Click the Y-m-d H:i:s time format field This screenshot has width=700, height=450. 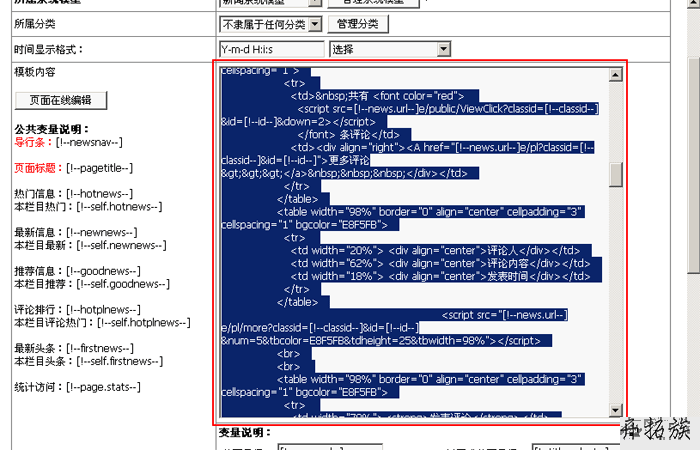tap(271, 49)
